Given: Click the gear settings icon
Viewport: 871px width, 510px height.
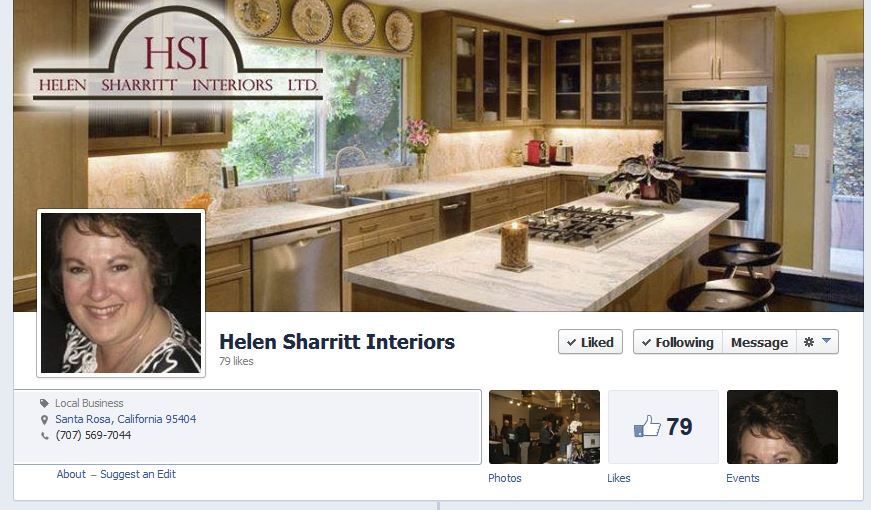Looking at the screenshot, I should 809,342.
